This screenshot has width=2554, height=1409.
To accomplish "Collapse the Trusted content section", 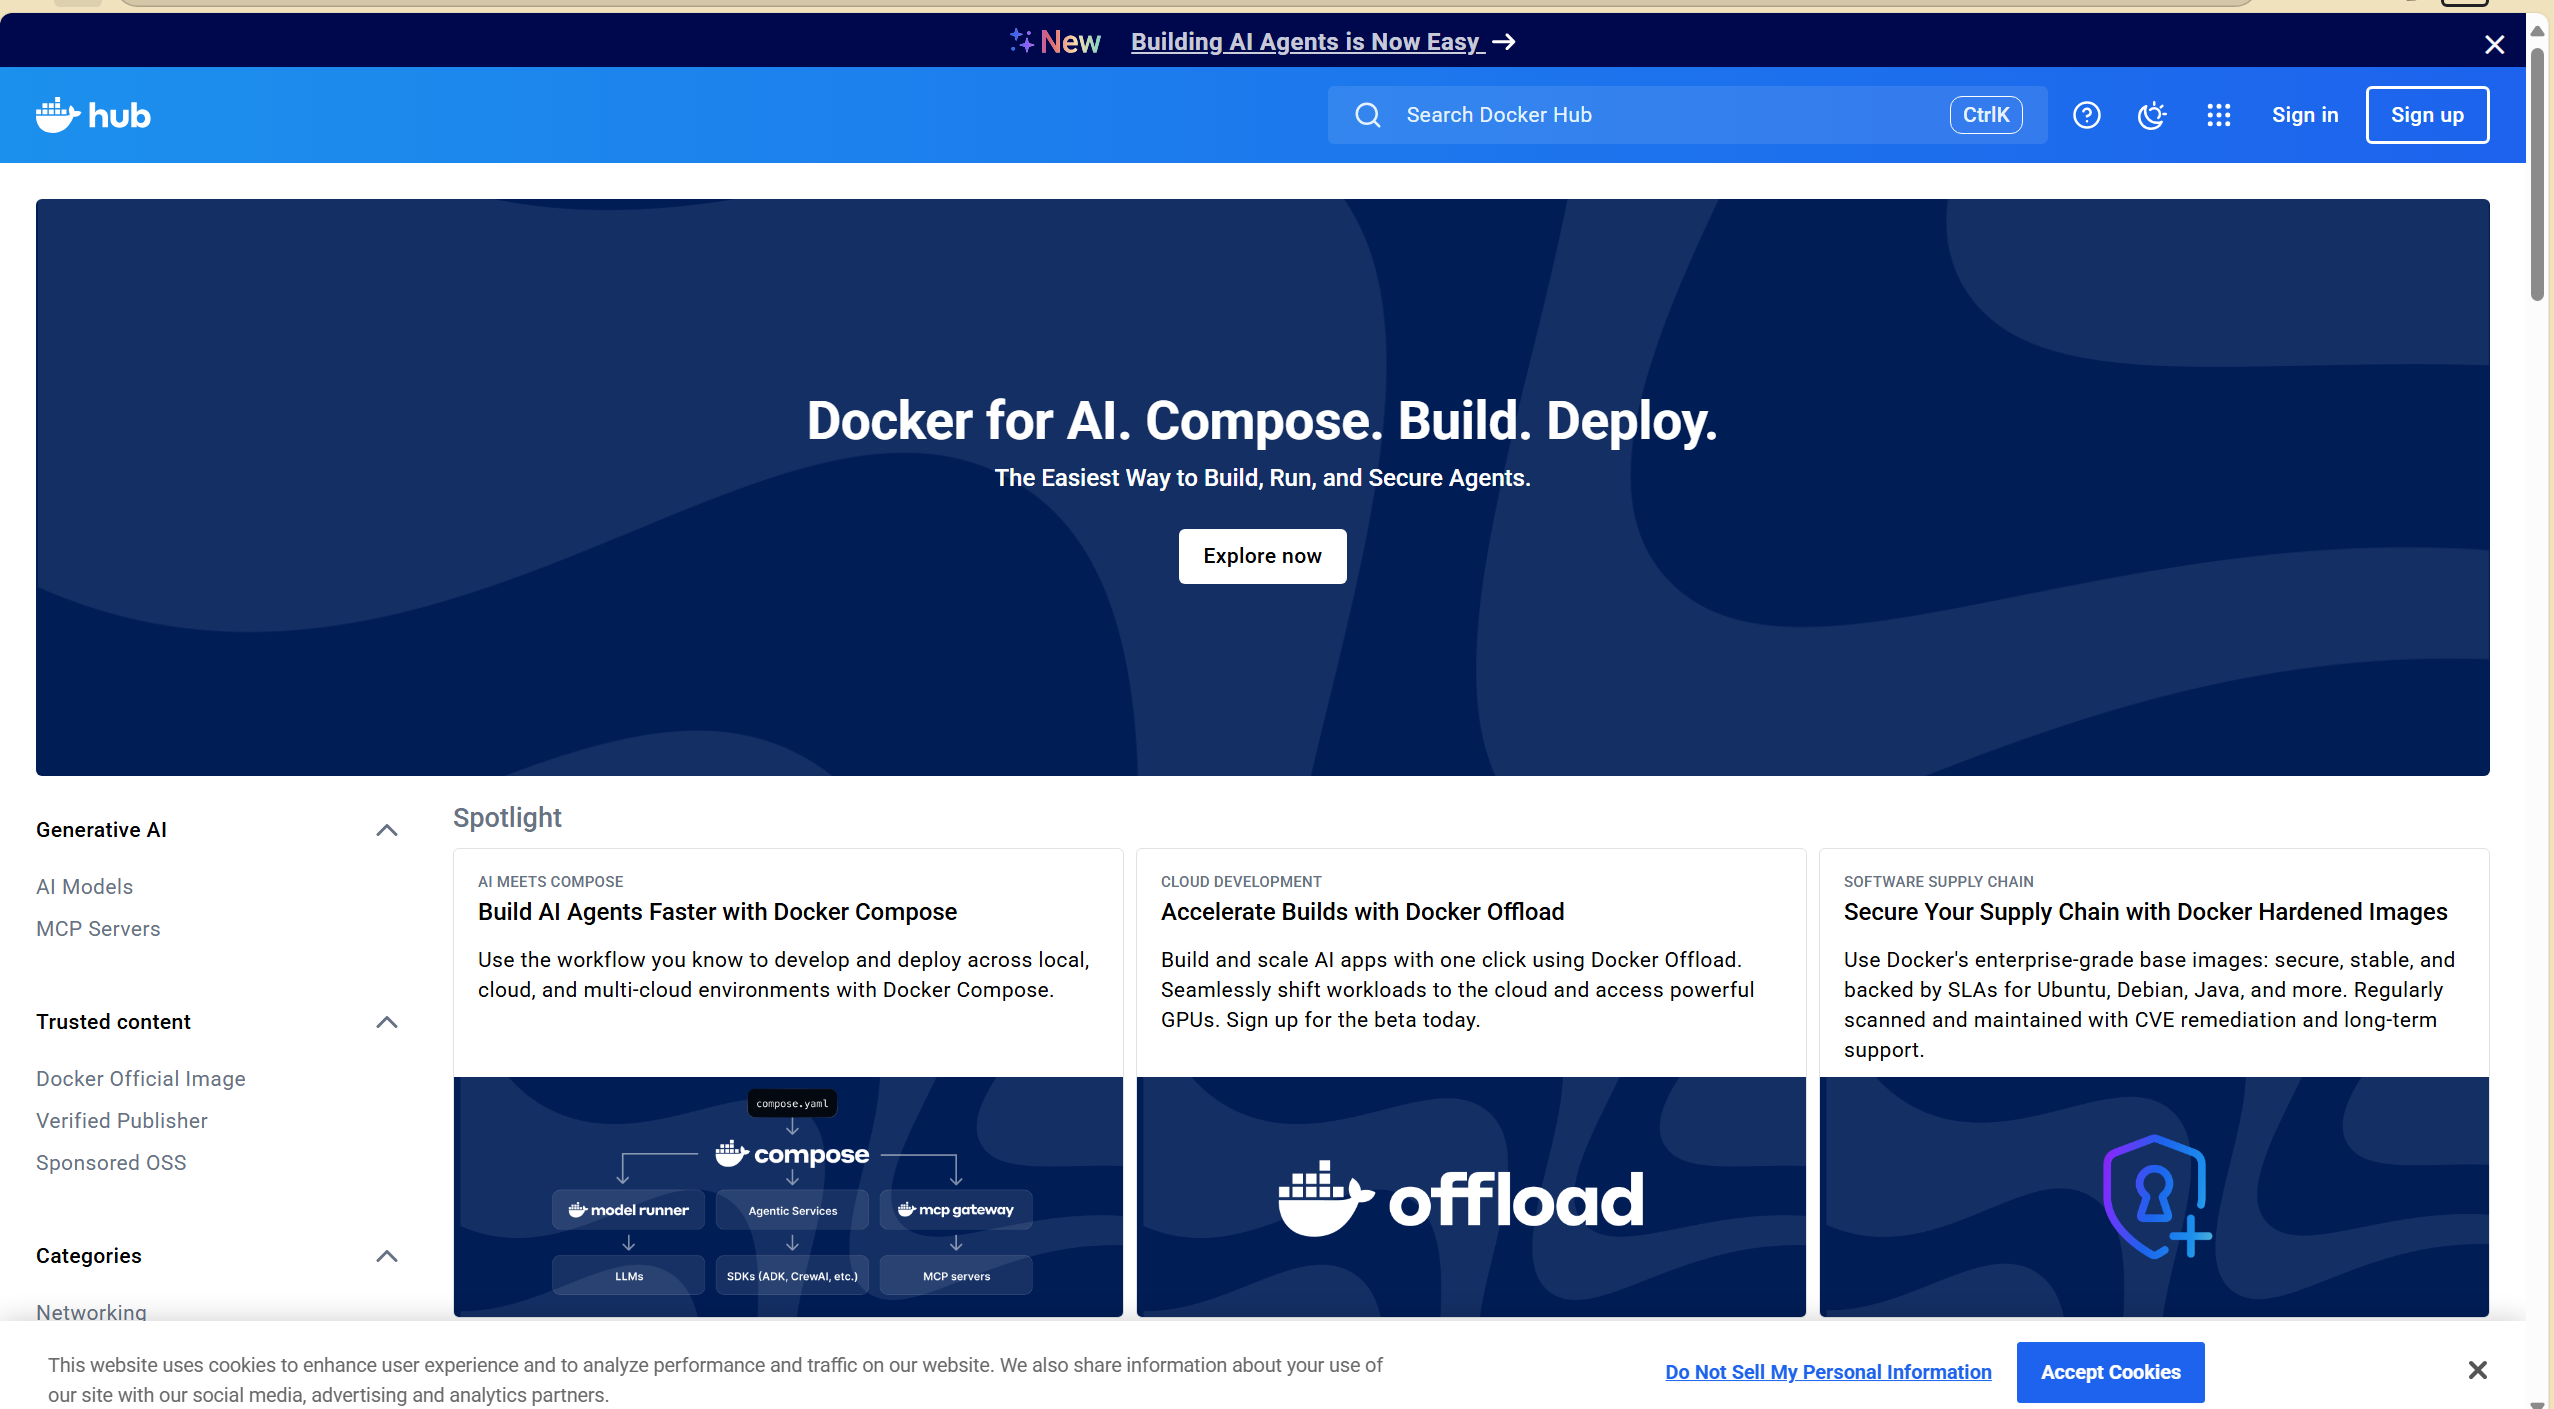I will point(387,1022).
